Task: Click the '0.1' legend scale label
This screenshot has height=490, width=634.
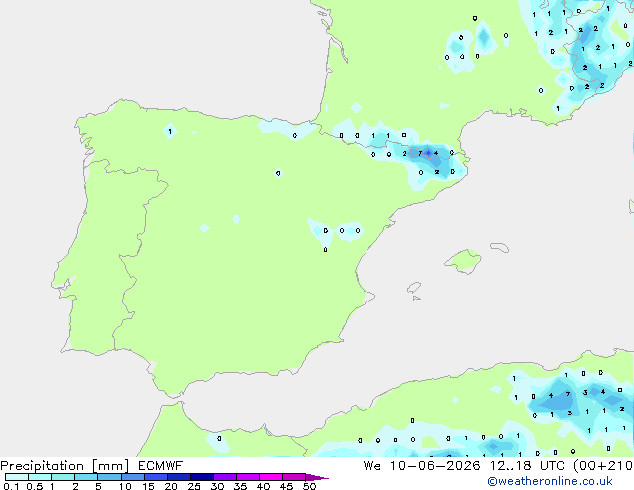Action: [11, 486]
